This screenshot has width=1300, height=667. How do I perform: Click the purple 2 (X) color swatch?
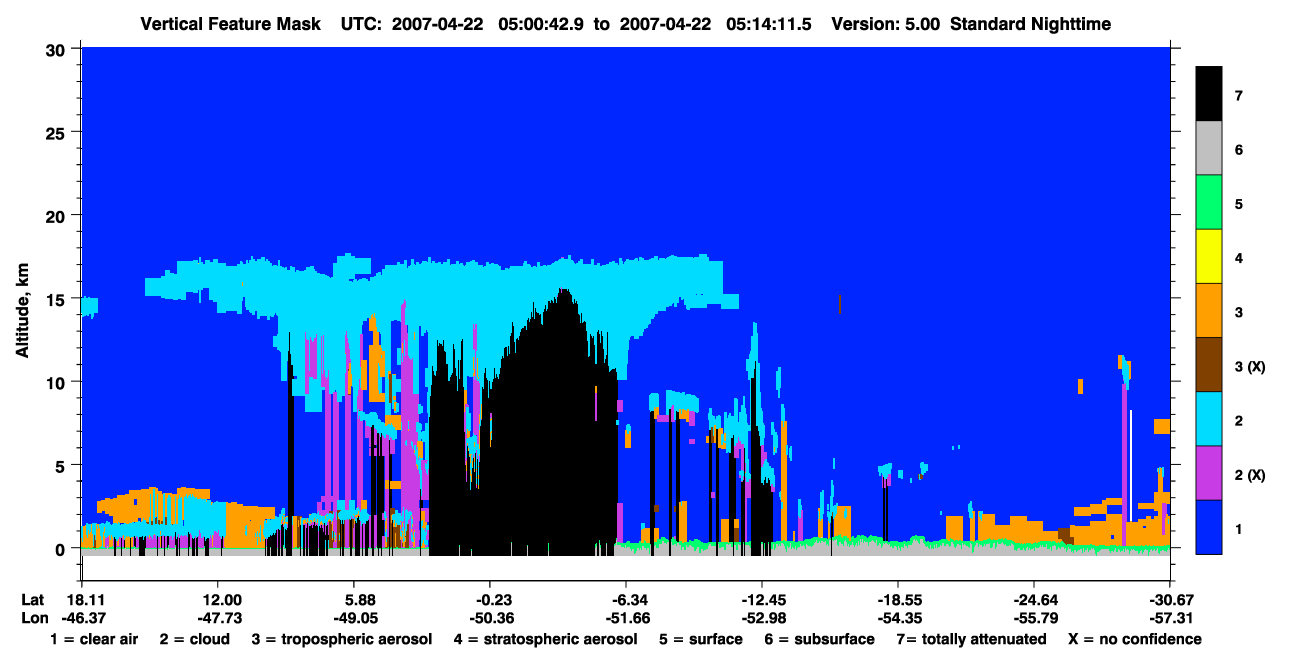[1209, 473]
